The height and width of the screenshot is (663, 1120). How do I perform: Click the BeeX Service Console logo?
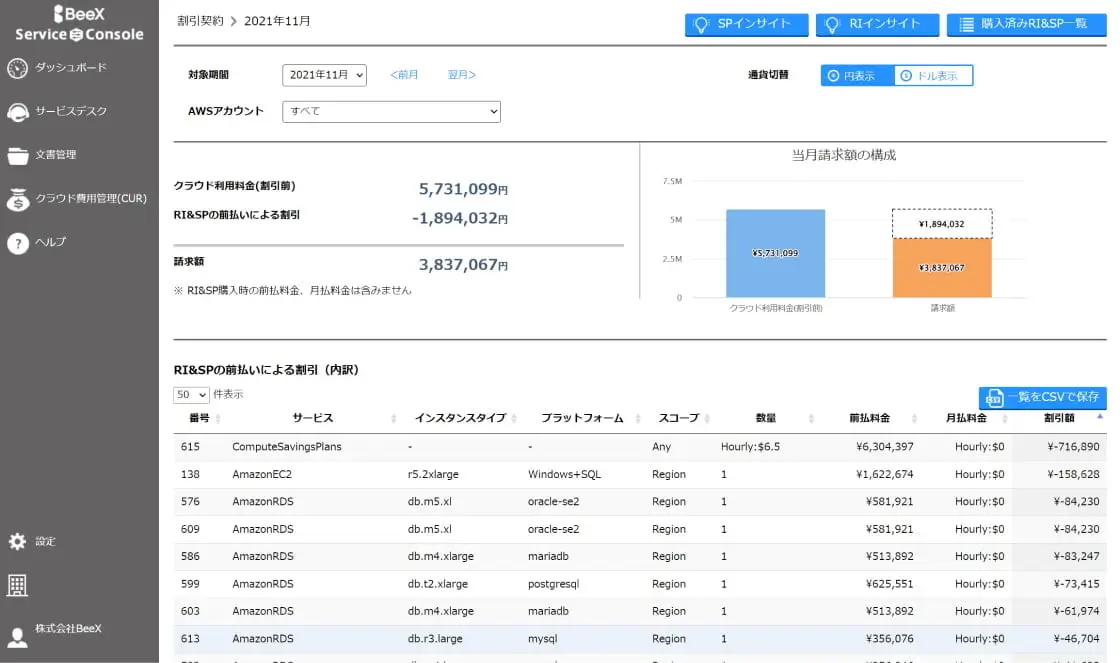[x=79, y=24]
